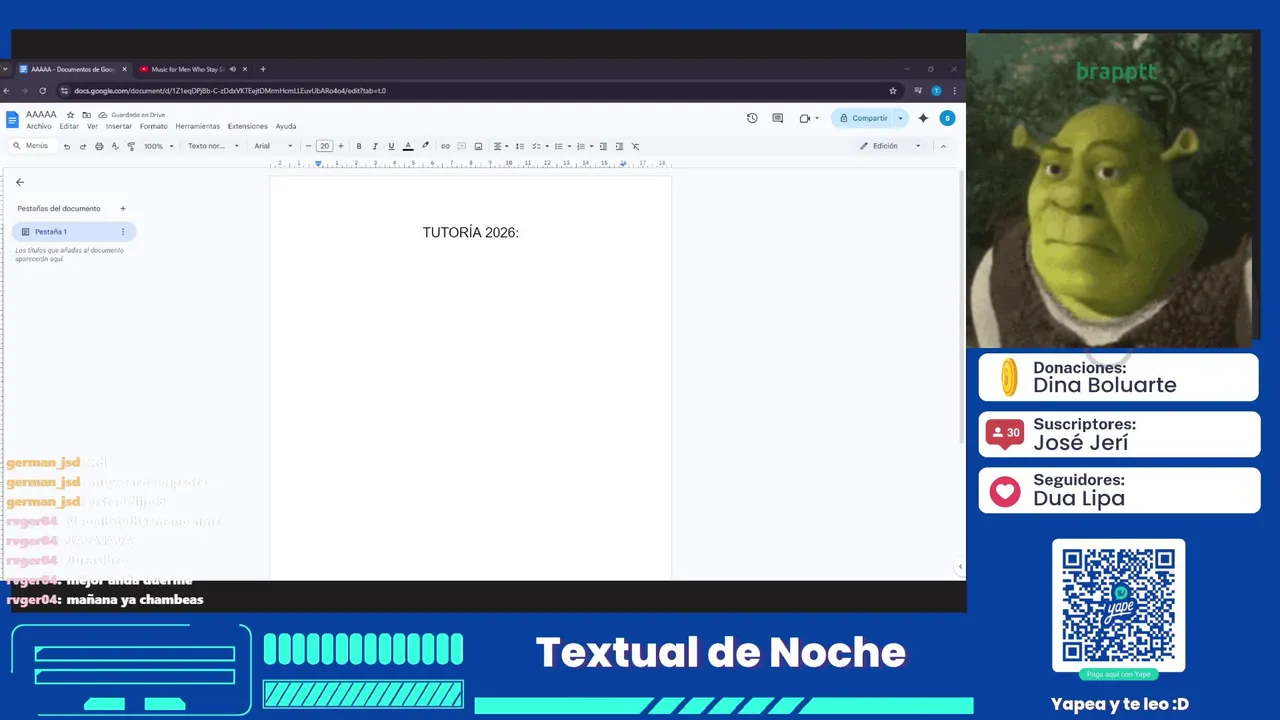Move document using the folder icon
Screen dimensions: 1280x720
click(86, 115)
